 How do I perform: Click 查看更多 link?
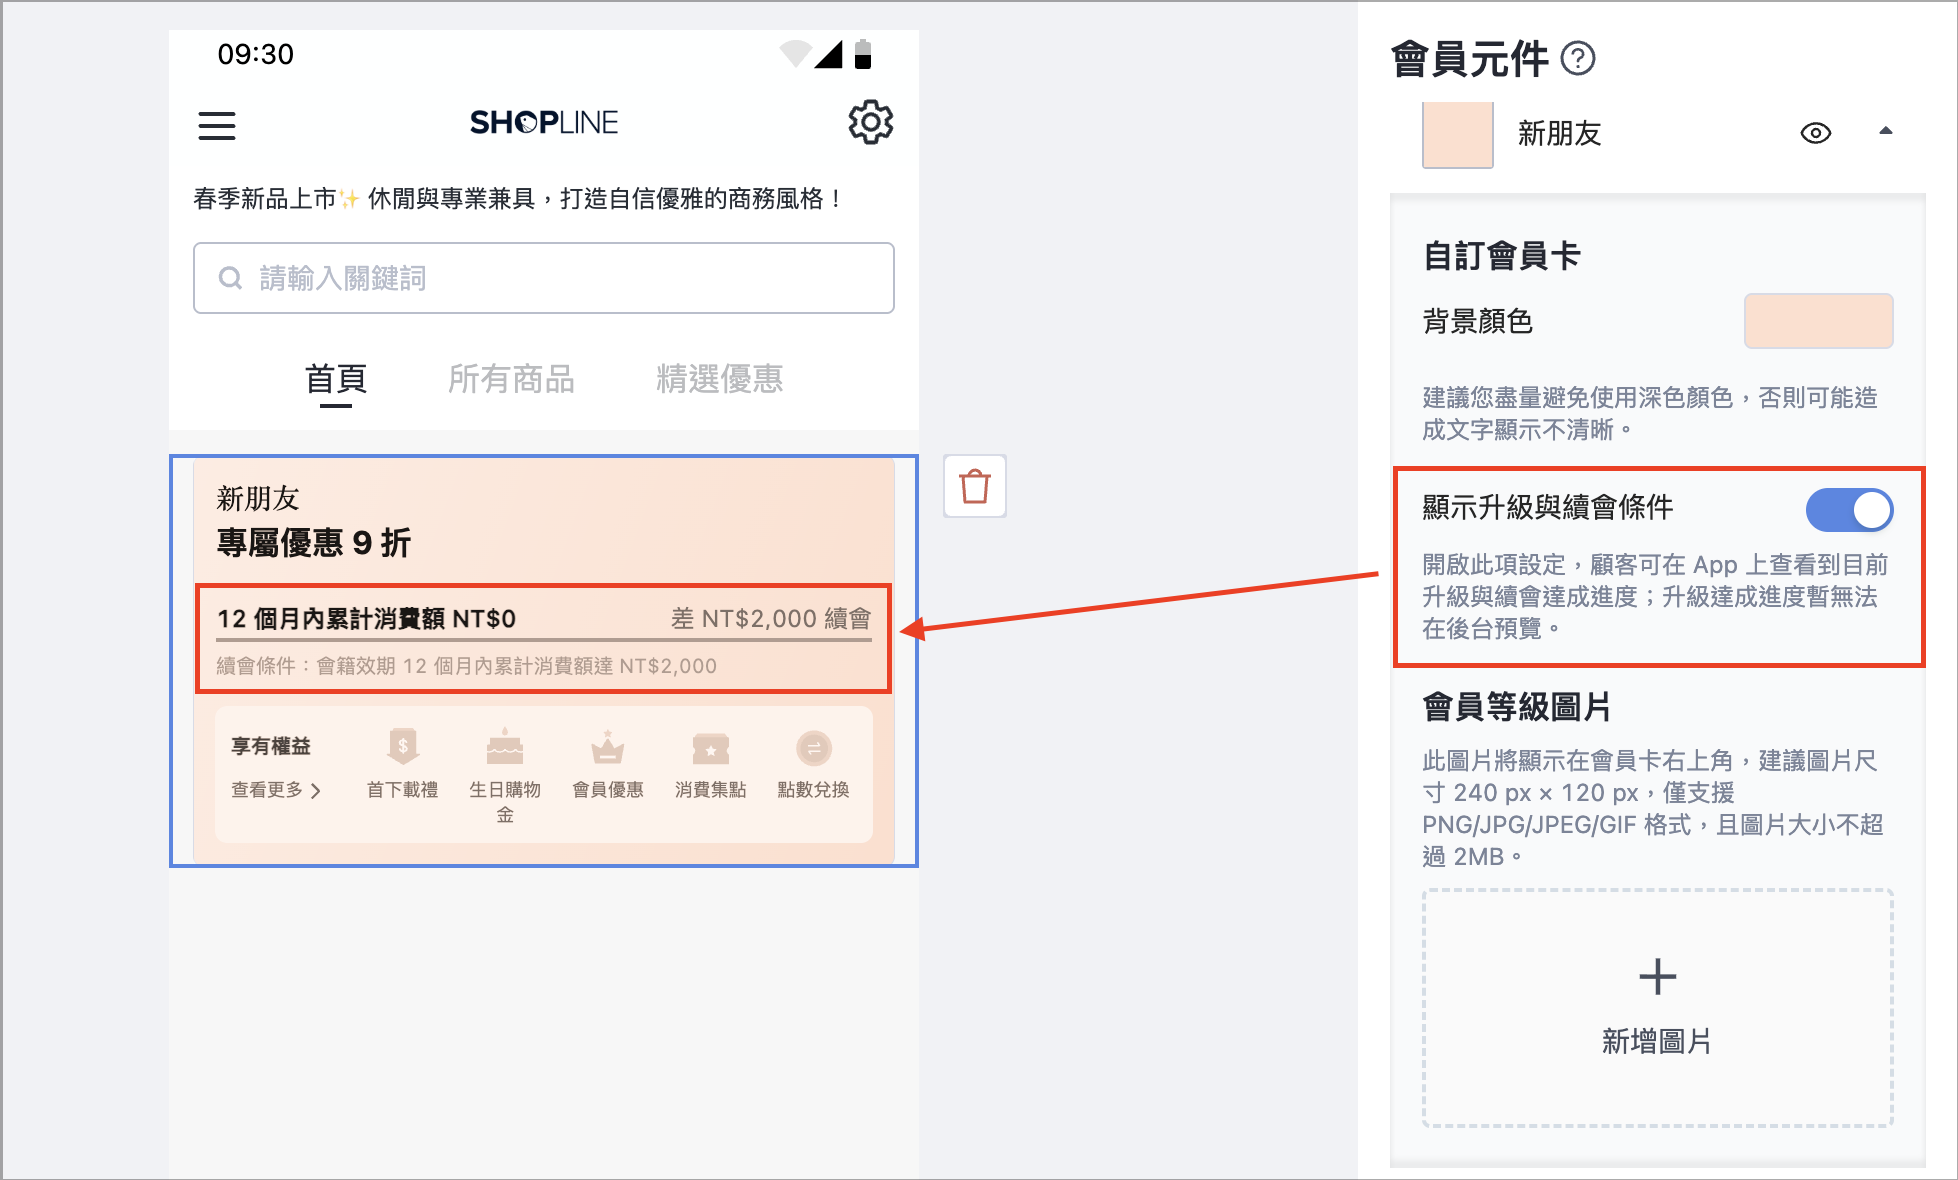pos(276,790)
